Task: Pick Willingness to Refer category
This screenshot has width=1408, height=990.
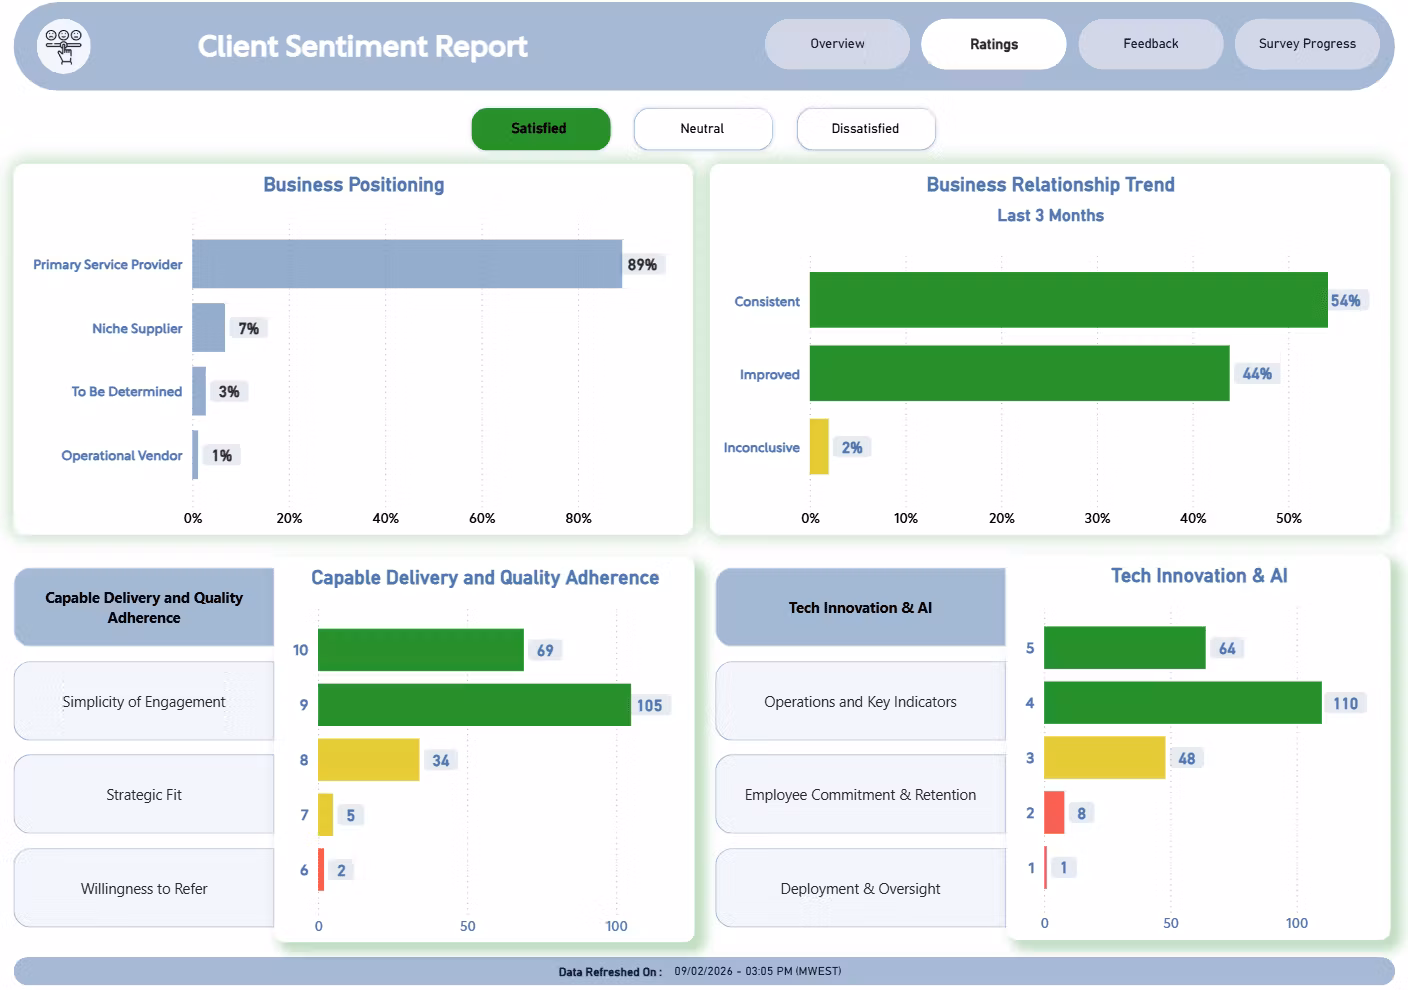Action: 144,889
